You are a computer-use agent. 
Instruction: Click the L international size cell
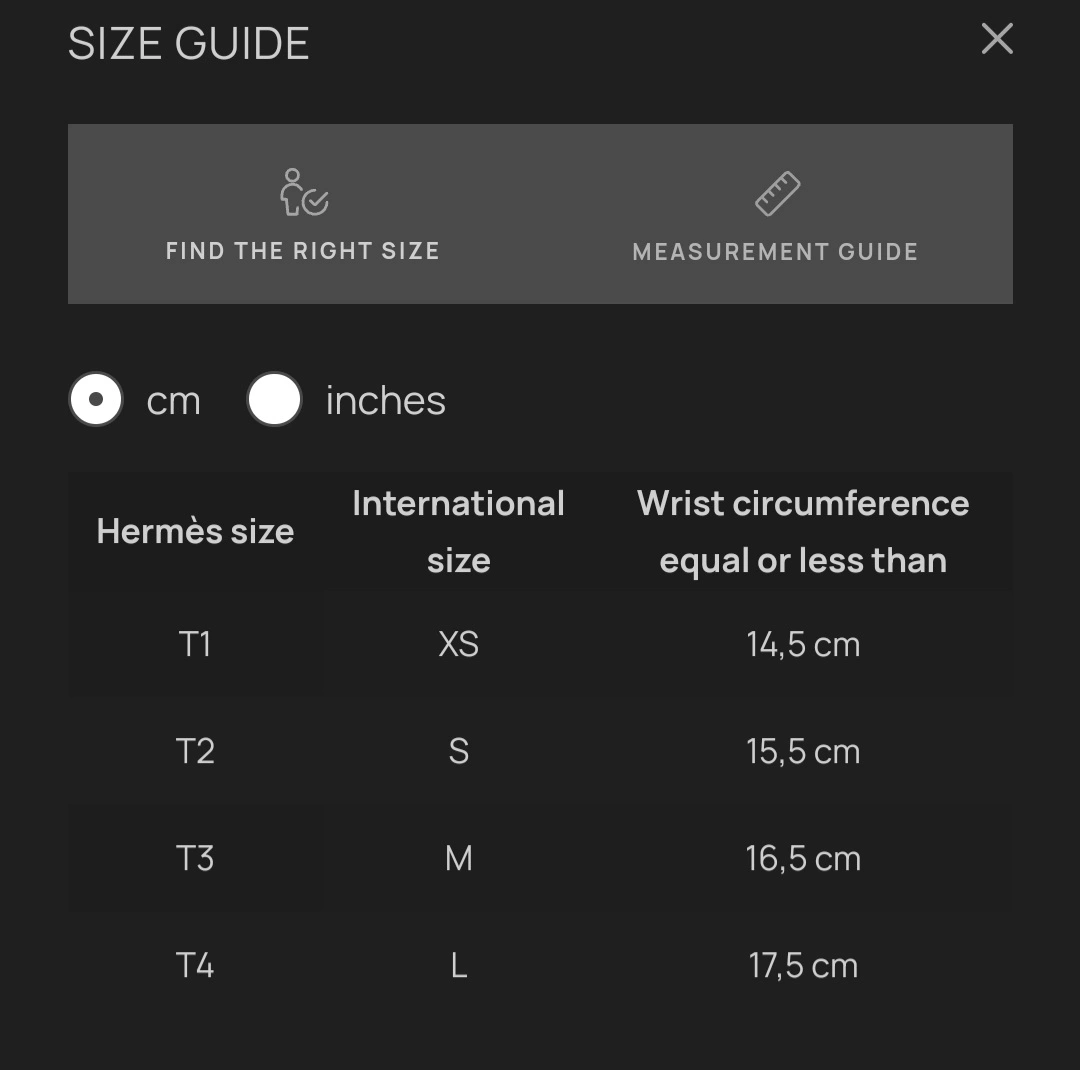click(458, 966)
